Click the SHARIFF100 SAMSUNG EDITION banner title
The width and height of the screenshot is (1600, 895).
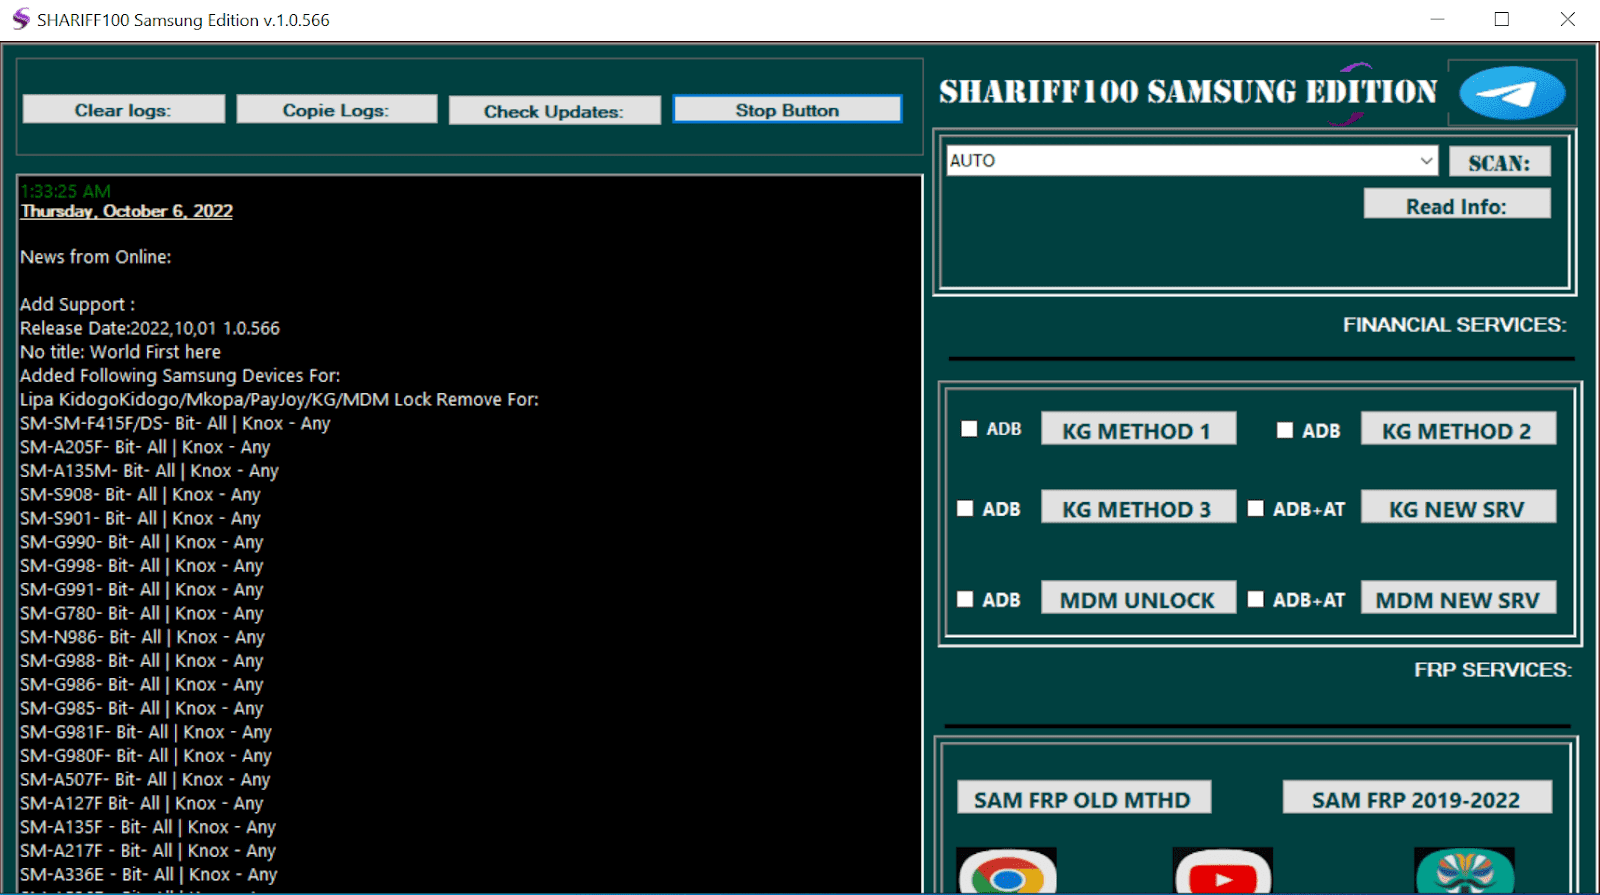[x=1187, y=92]
